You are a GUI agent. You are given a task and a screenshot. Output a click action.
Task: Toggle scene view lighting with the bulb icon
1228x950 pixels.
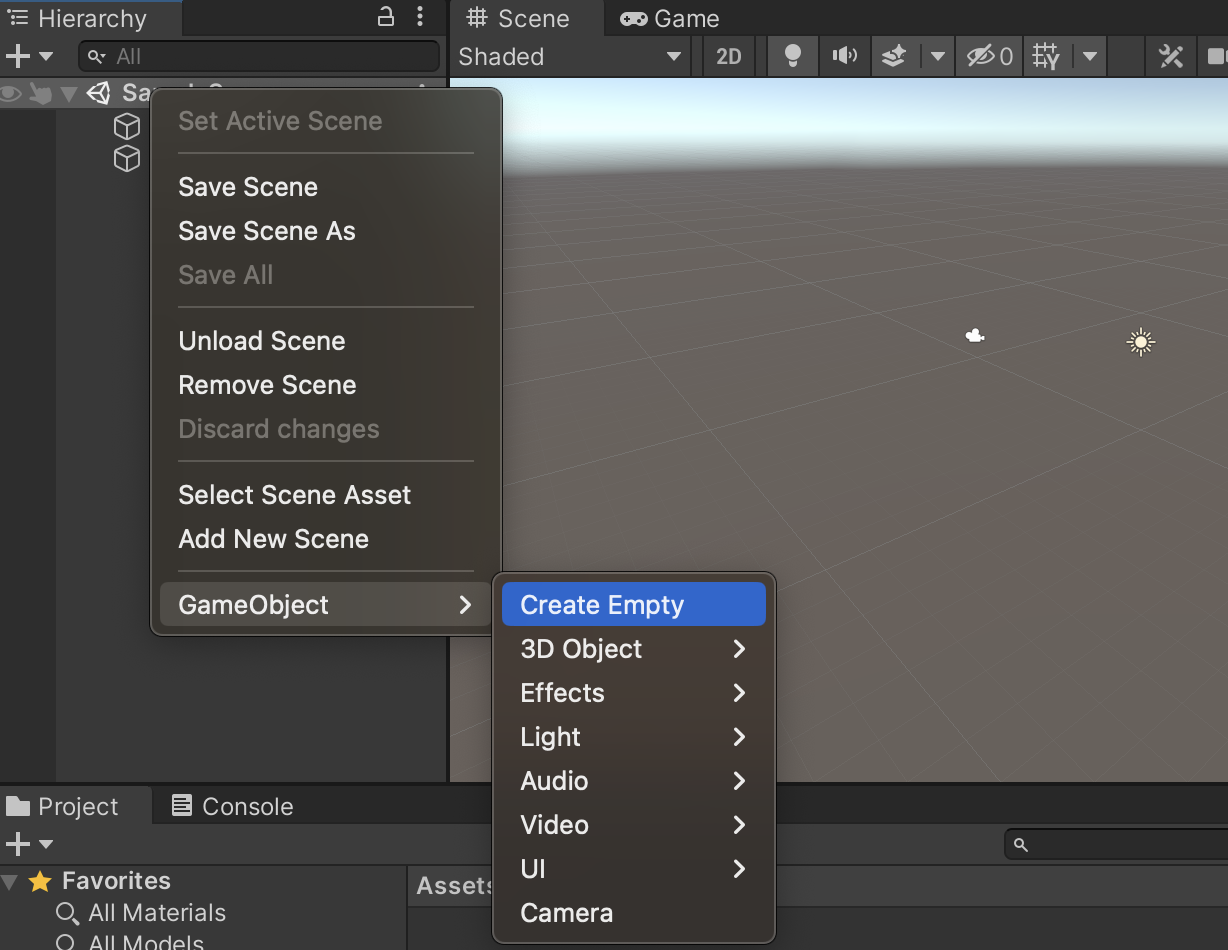coord(792,56)
